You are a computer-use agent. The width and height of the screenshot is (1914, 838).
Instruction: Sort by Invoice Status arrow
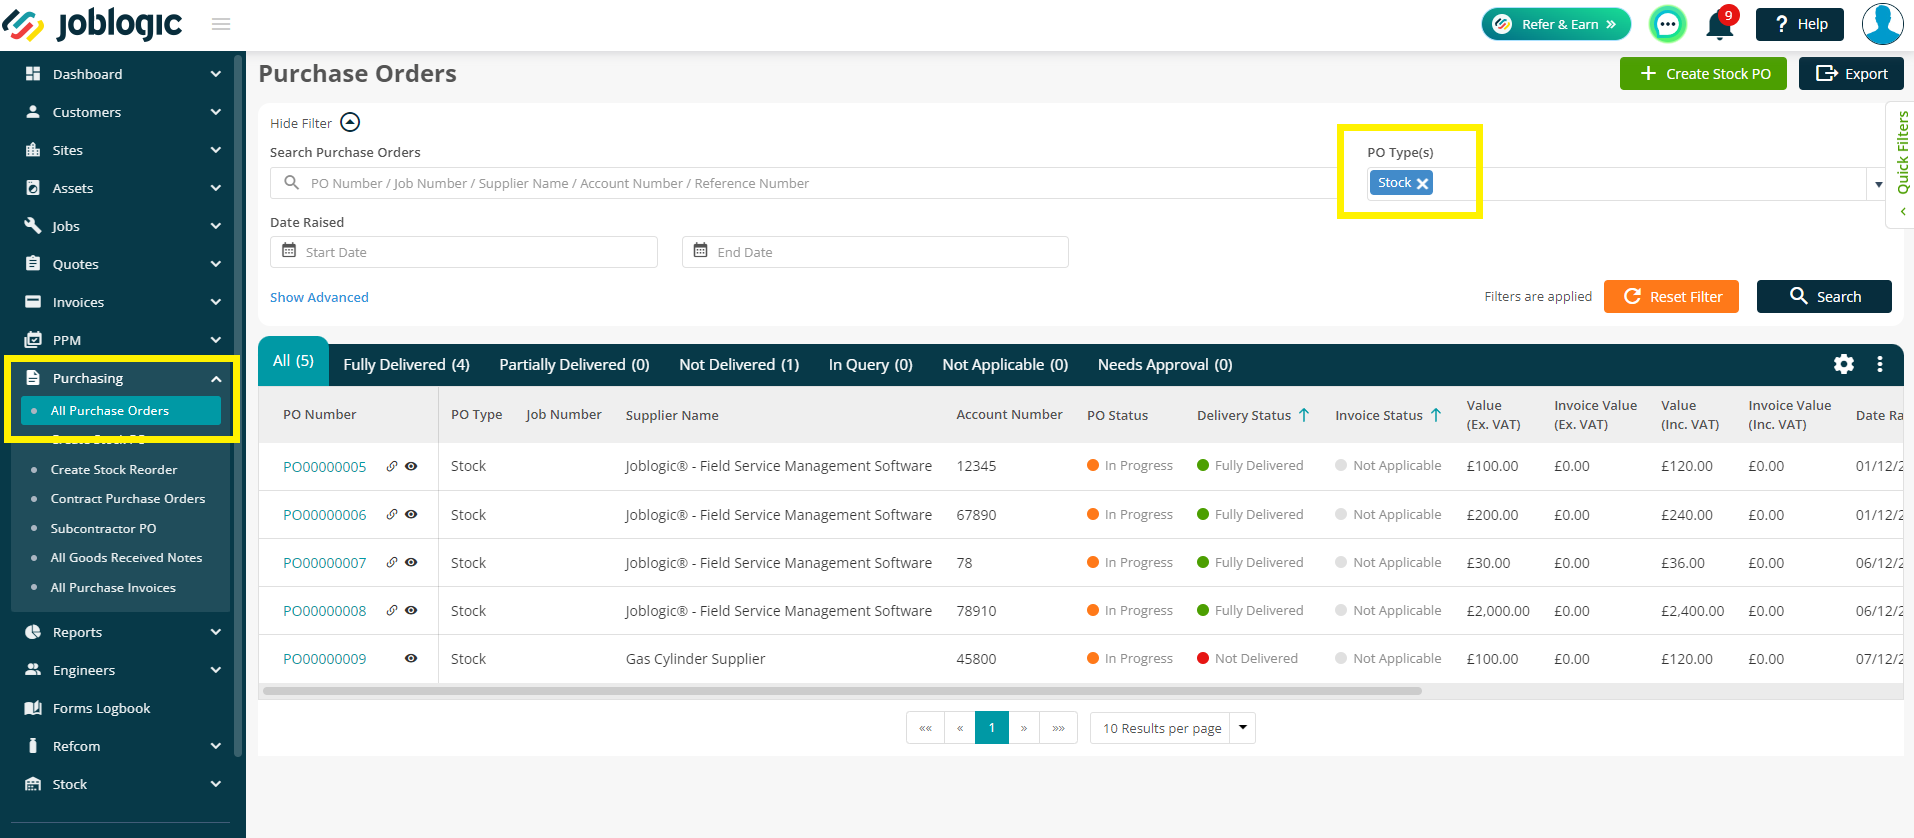click(1436, 415)
